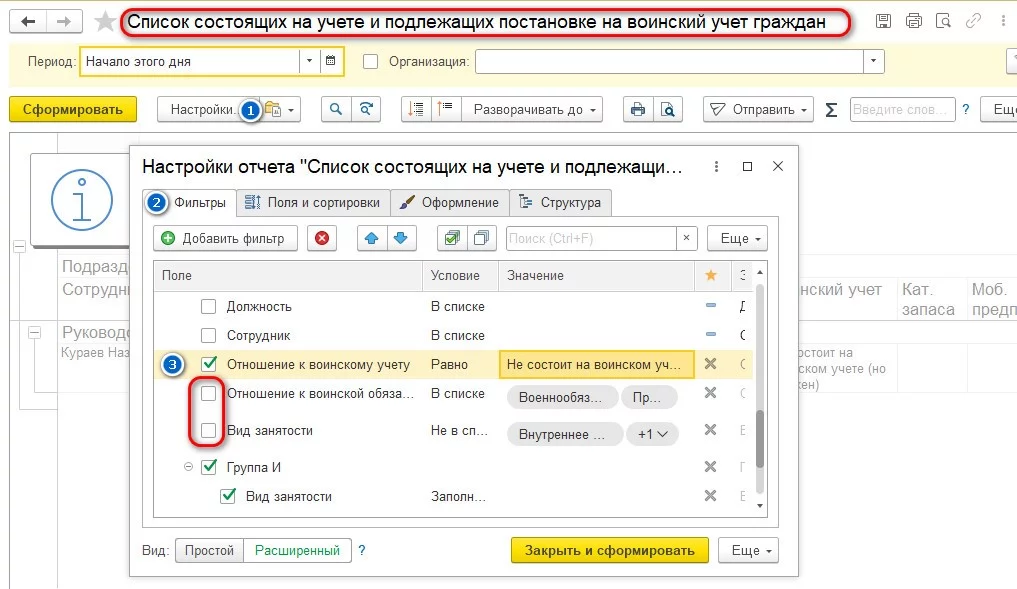1017x589 pixels.
Task: Go back with the left arrow button
Action: pyautogui.click(x=28, y=21)
